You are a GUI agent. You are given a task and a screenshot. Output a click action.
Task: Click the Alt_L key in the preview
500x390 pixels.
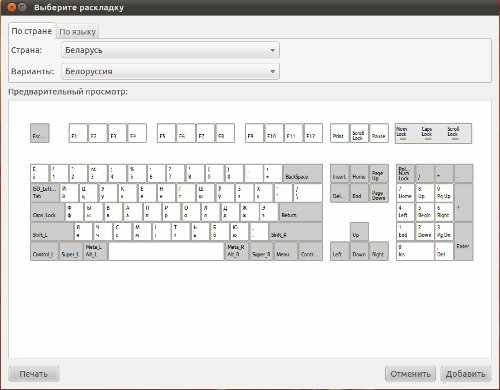coord(96,251)
